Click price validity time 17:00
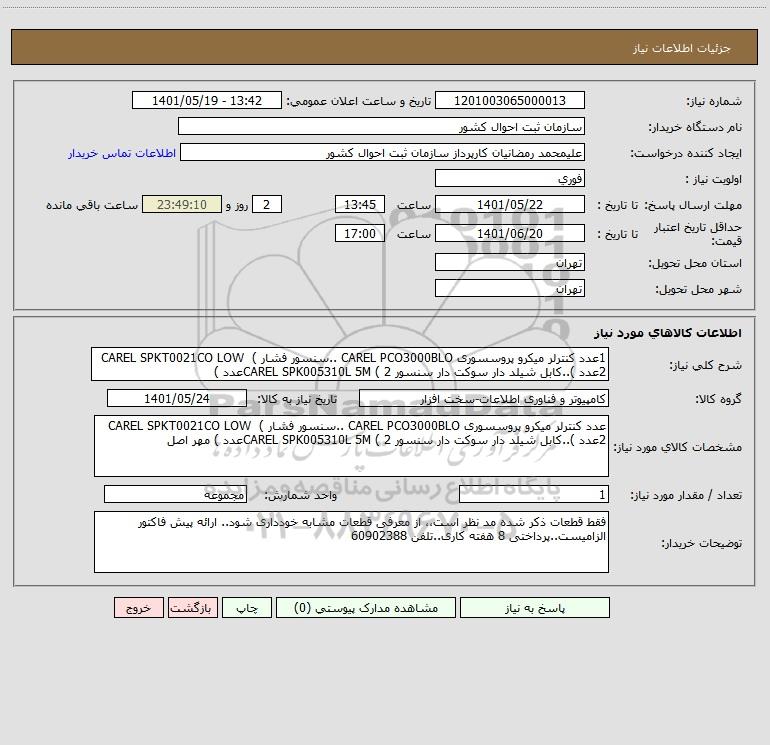 (359, 233)
